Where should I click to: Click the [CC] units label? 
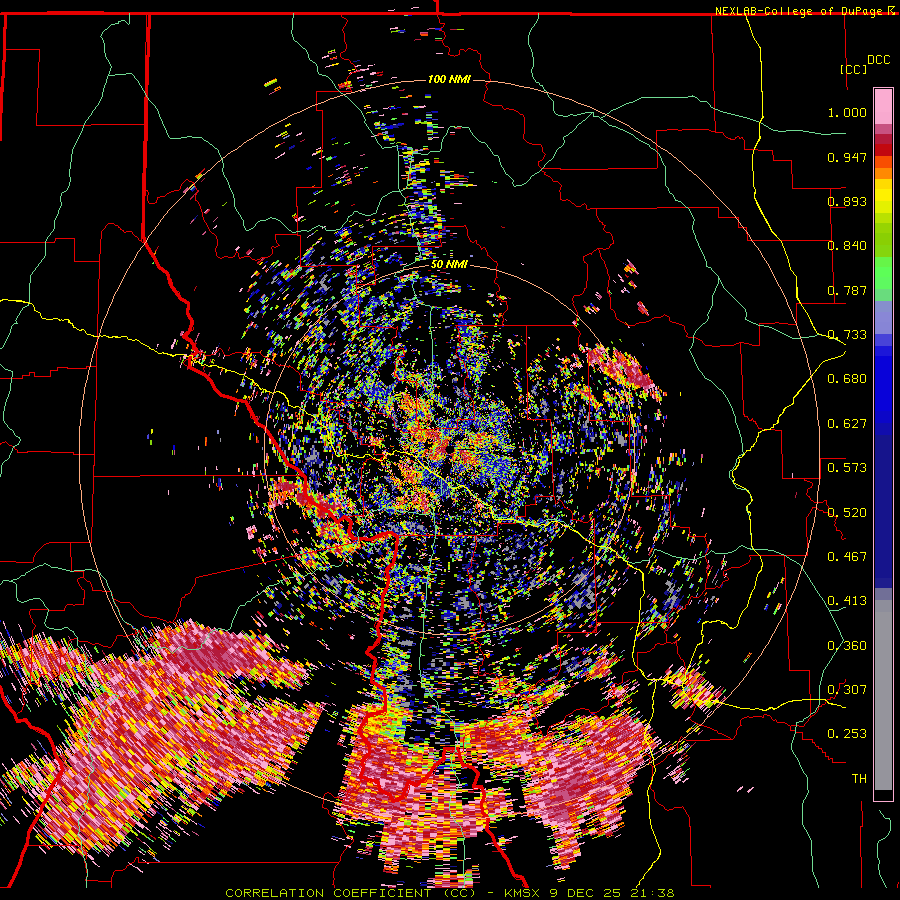853,69
